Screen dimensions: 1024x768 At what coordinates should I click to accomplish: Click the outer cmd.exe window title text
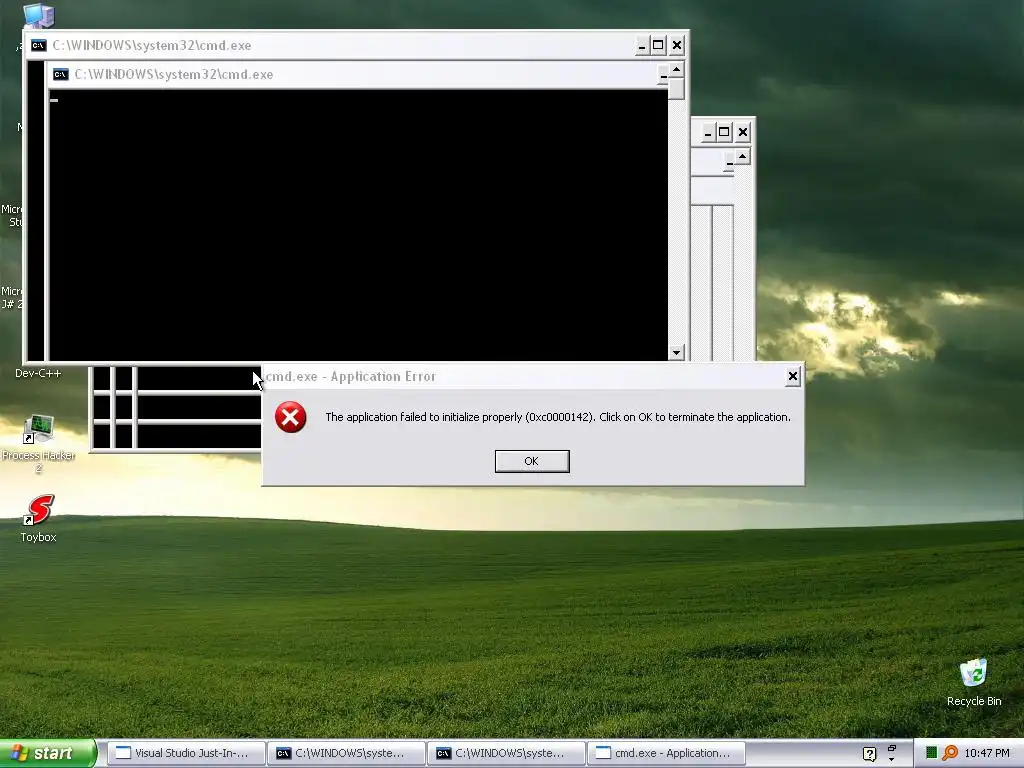152,45
